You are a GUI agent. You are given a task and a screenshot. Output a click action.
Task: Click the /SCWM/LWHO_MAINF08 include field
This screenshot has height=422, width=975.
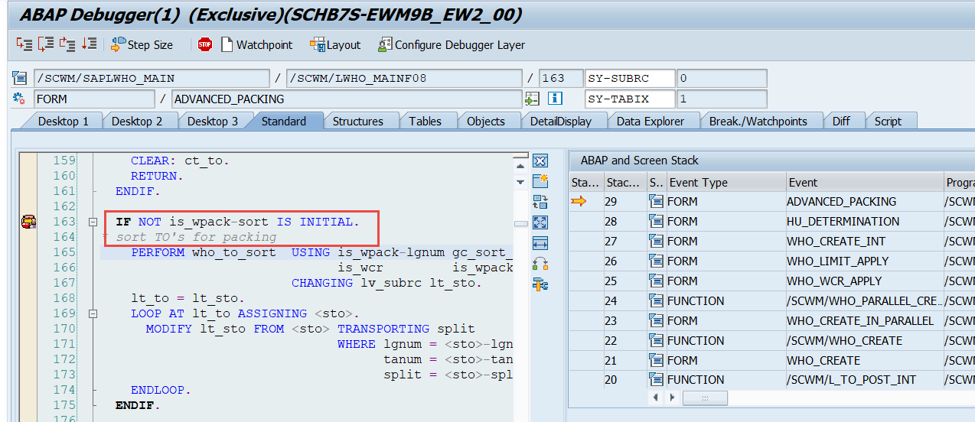point(404,78)
